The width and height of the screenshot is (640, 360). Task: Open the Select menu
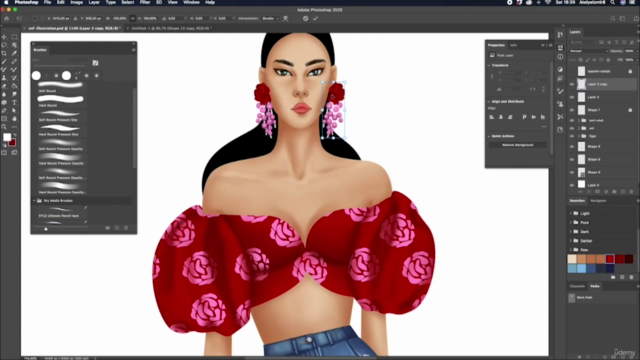click(127, 2)
